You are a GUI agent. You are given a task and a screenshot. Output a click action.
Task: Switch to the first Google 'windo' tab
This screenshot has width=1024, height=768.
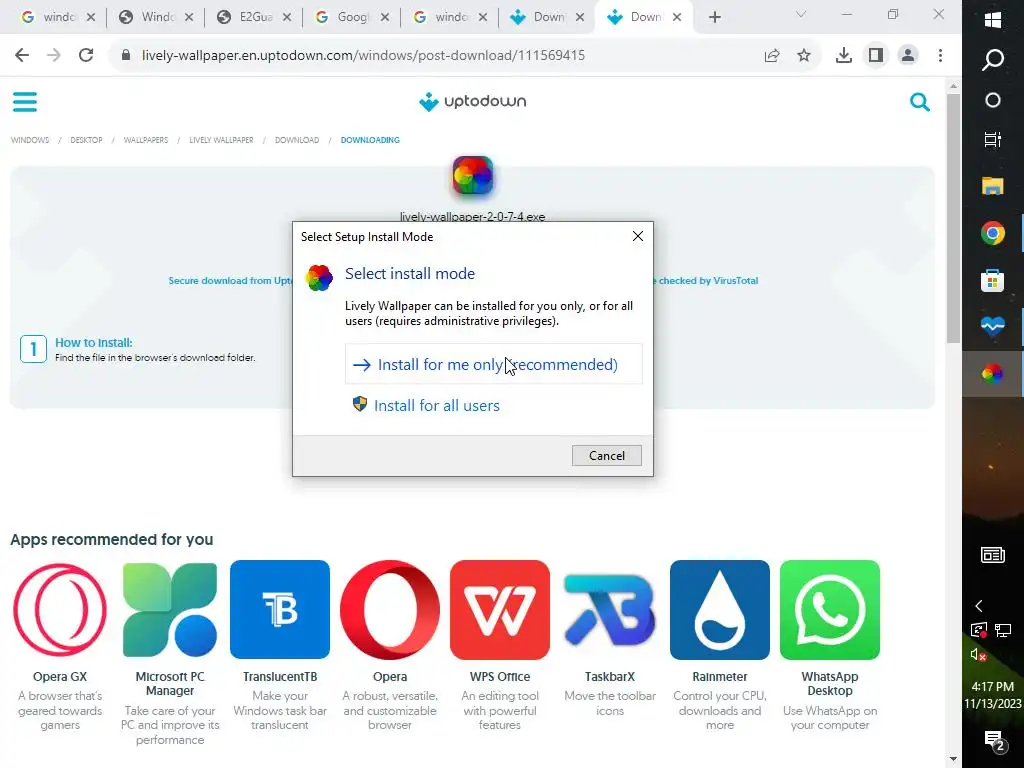click(x=57, y=17)
